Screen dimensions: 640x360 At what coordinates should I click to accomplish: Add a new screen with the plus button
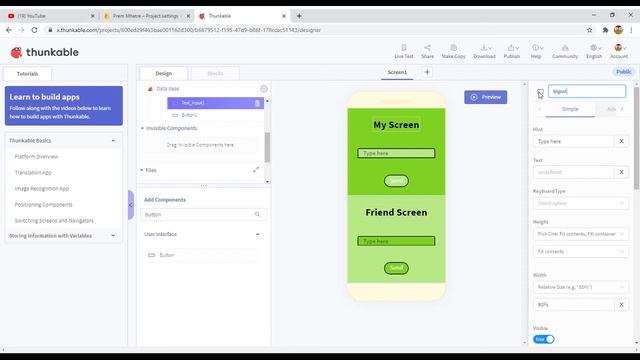tap(427, 72)
